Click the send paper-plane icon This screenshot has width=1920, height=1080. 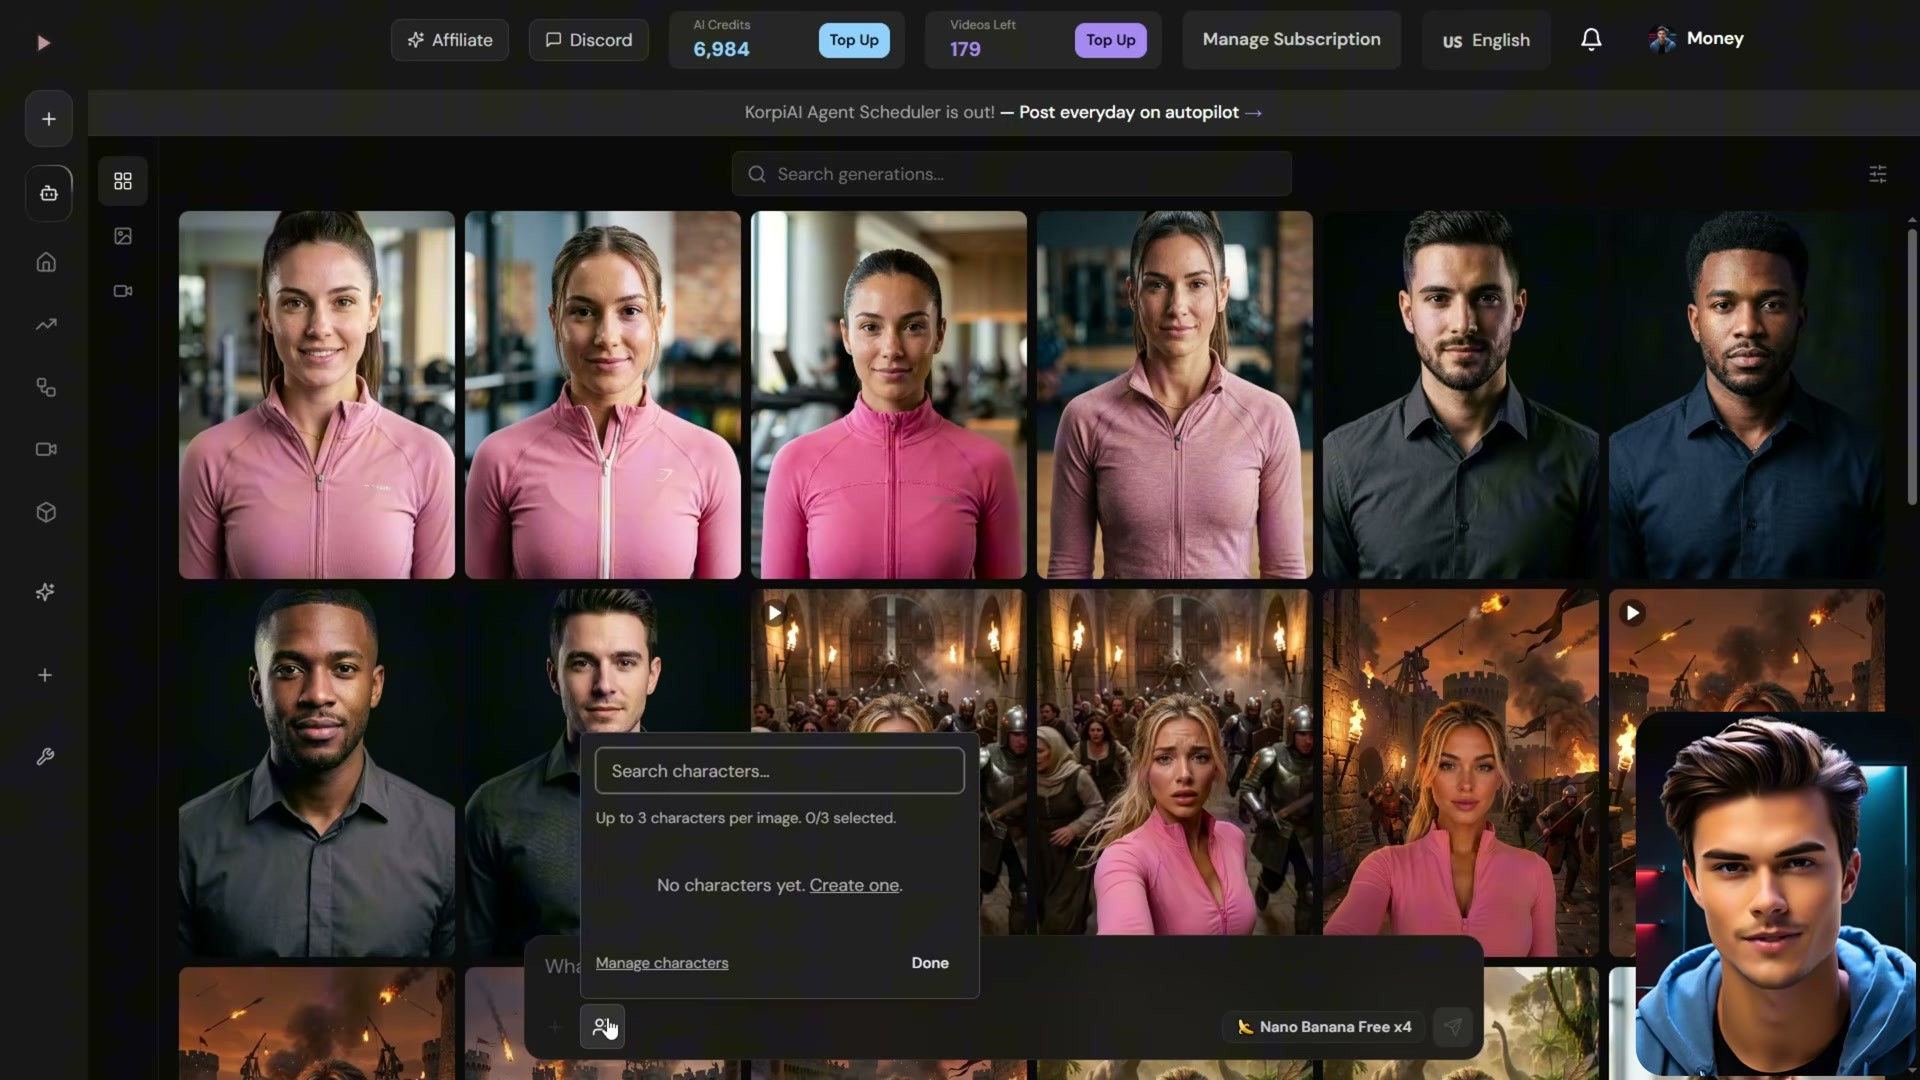pos(1453,1027)
